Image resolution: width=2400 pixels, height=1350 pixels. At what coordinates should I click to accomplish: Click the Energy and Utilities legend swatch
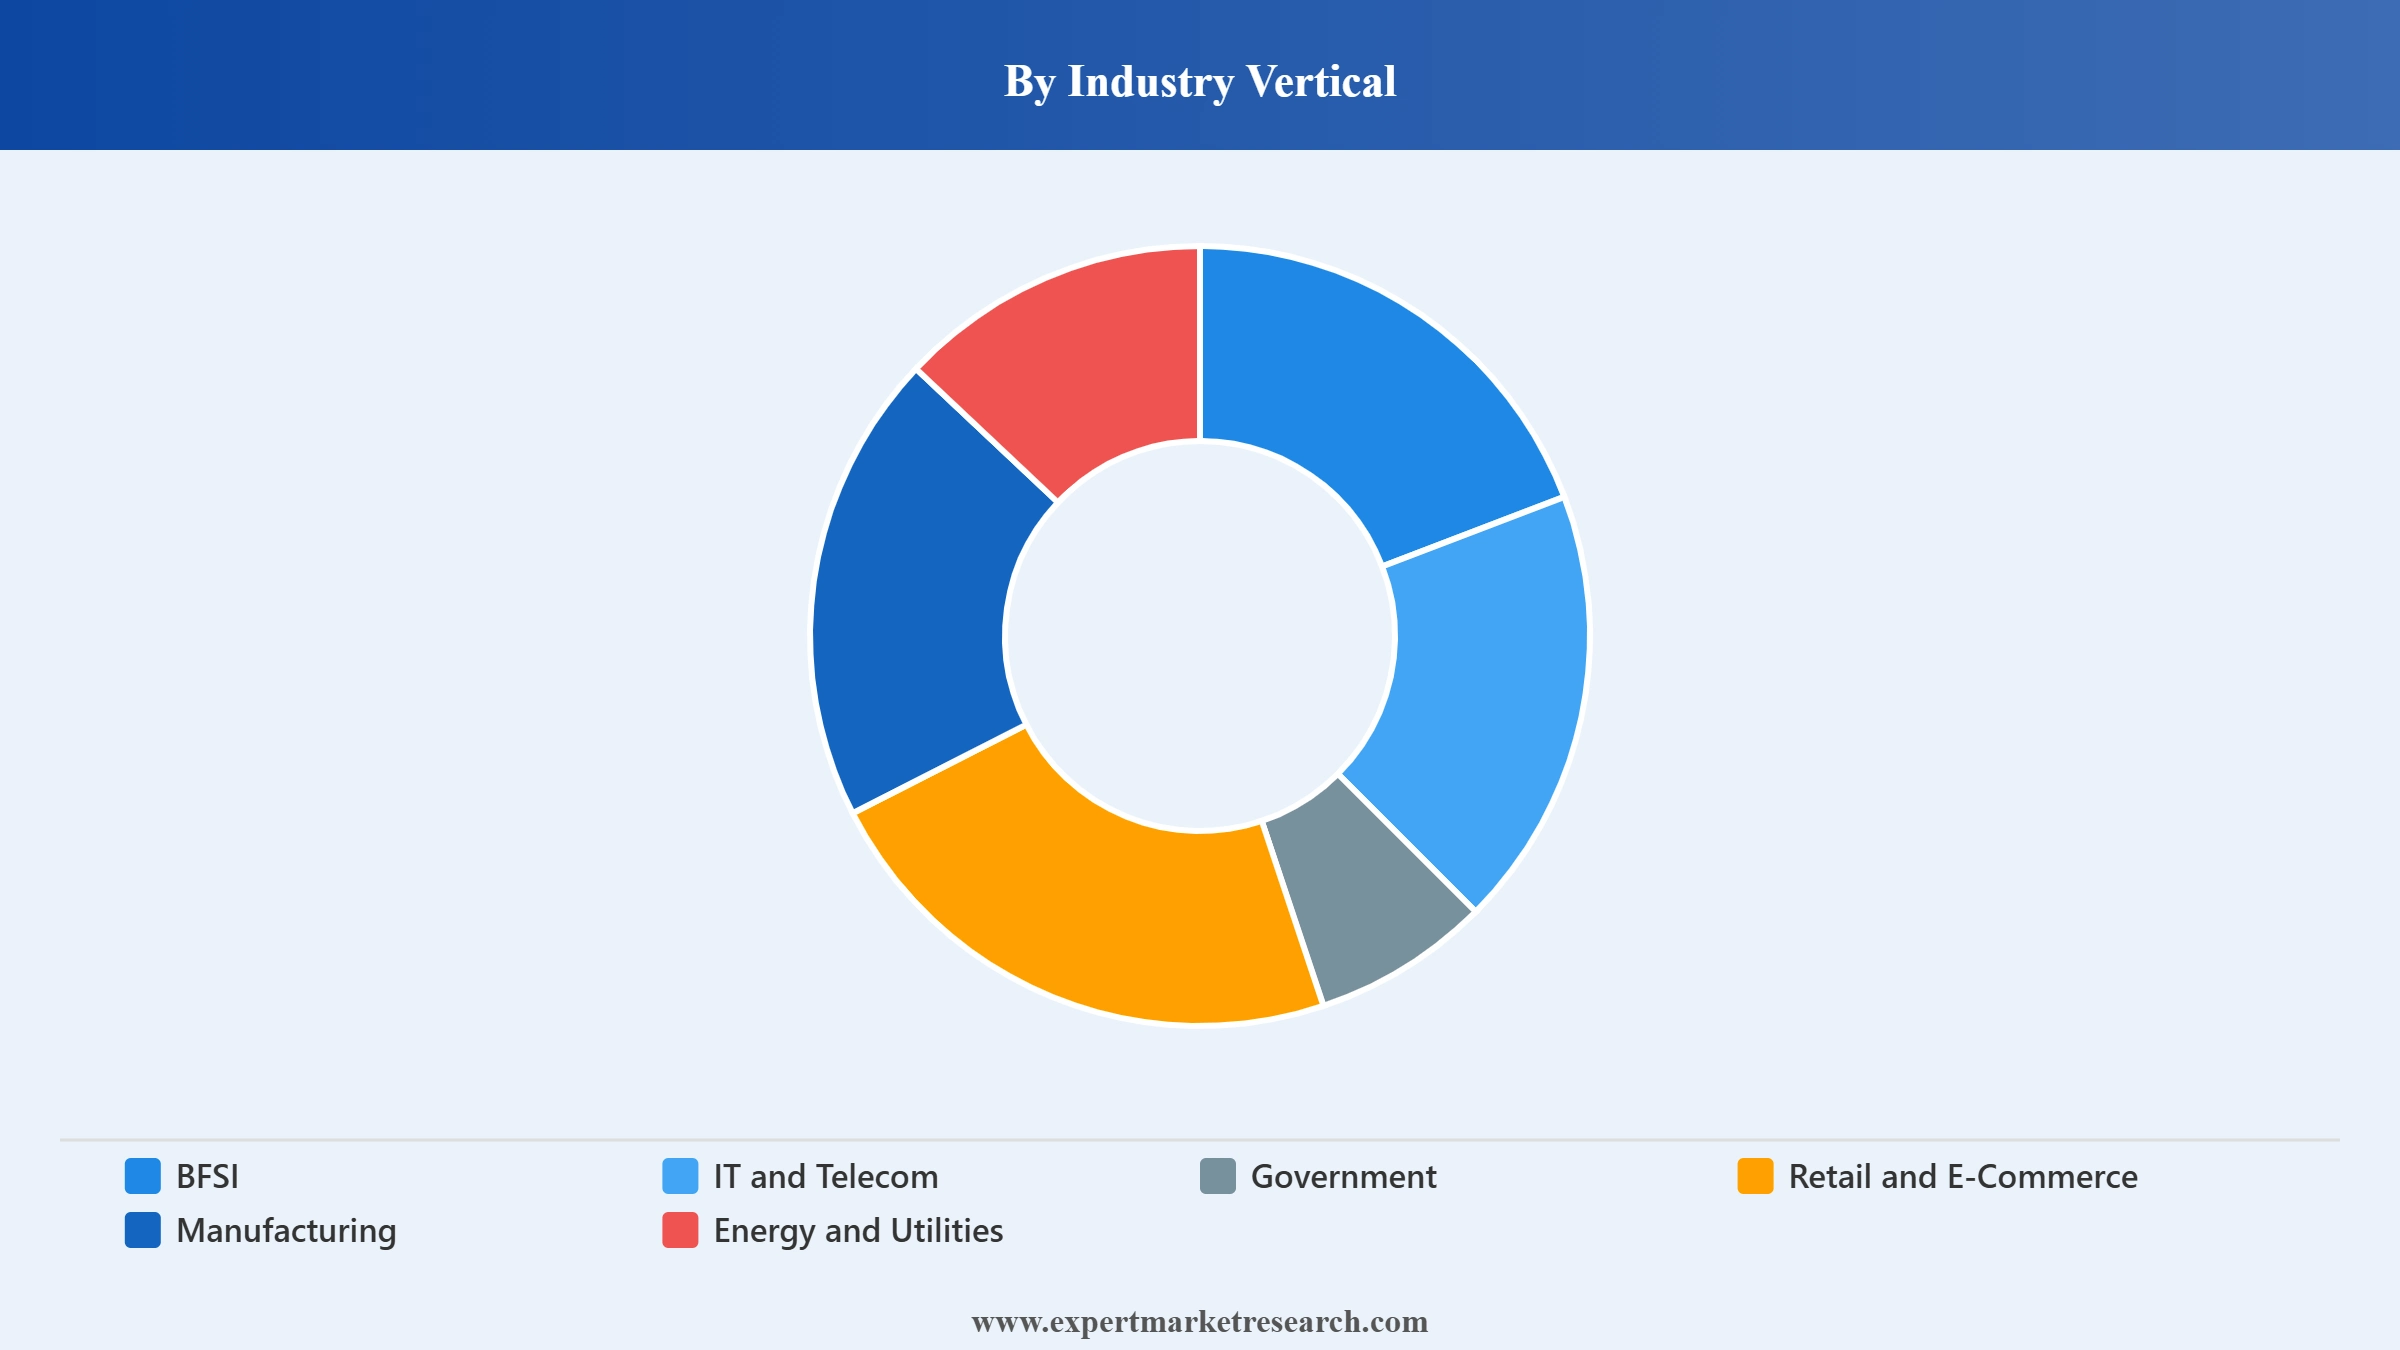680,1230
